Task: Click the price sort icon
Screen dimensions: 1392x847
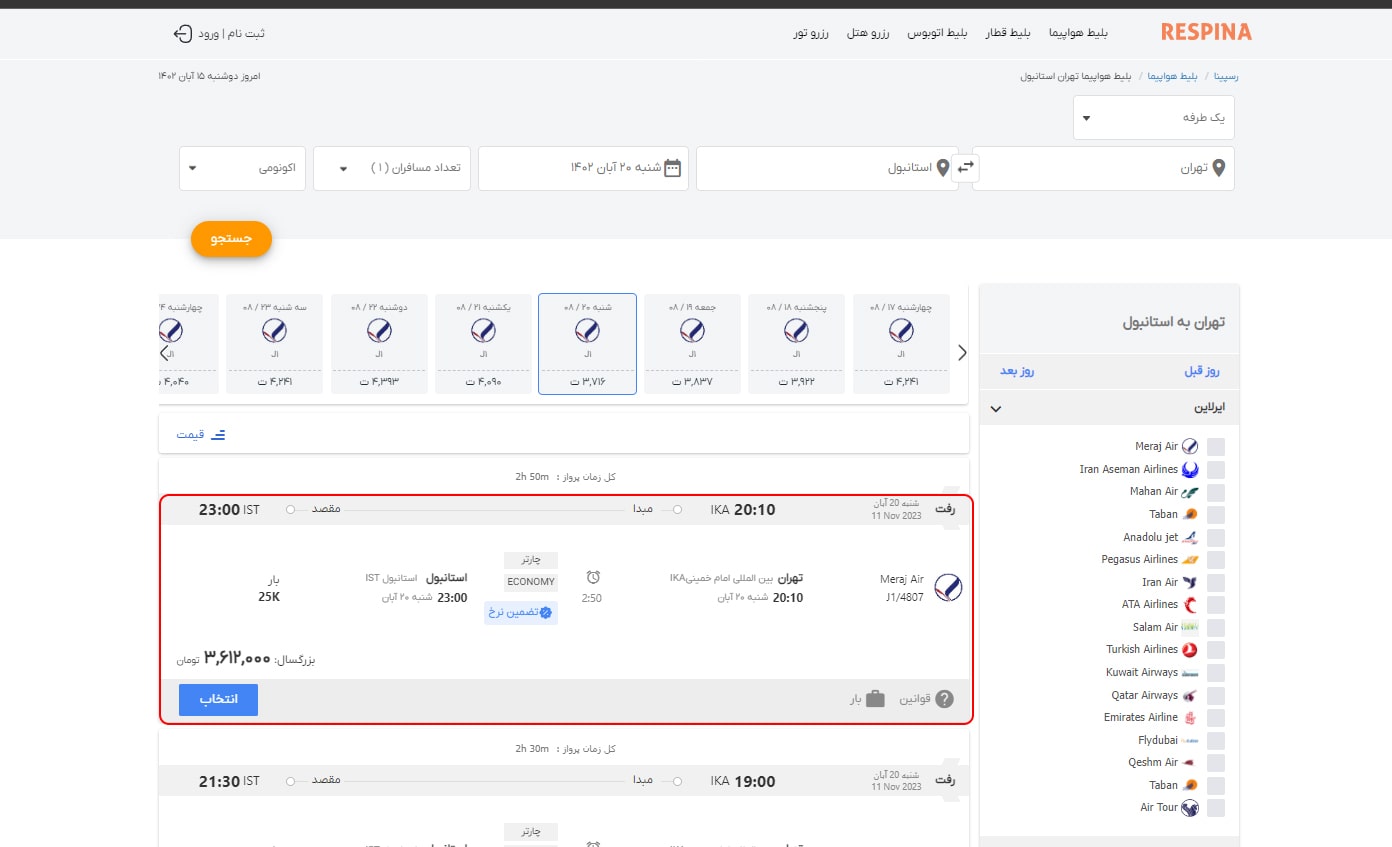Action: point(218,434)
